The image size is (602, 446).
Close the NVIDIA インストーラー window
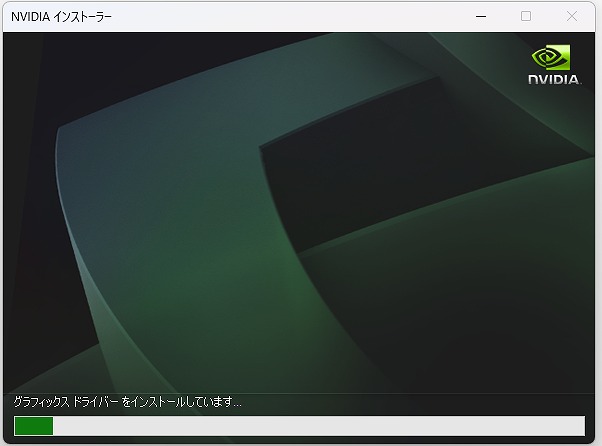(572, 16)
